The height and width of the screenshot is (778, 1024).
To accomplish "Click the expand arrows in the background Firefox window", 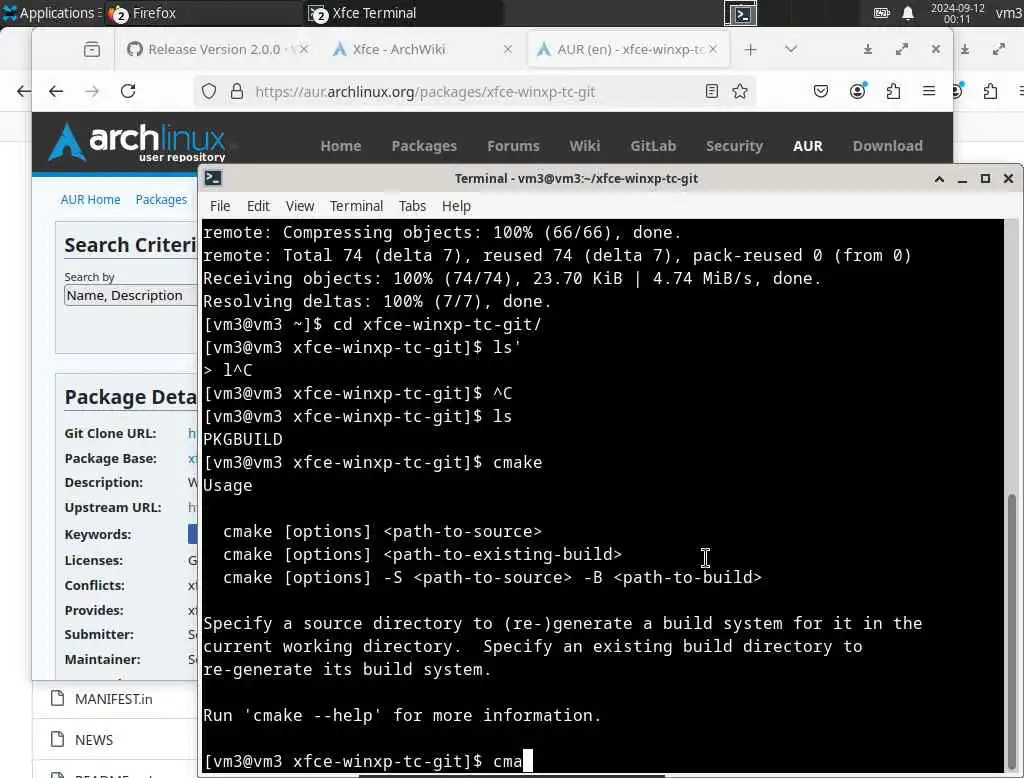I will [x=999, y=50].
